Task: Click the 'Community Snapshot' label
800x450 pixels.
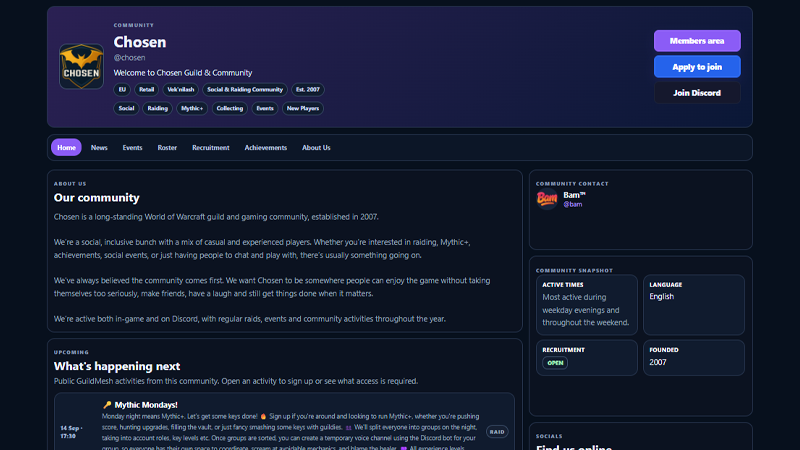Action: tap(574, 270)
